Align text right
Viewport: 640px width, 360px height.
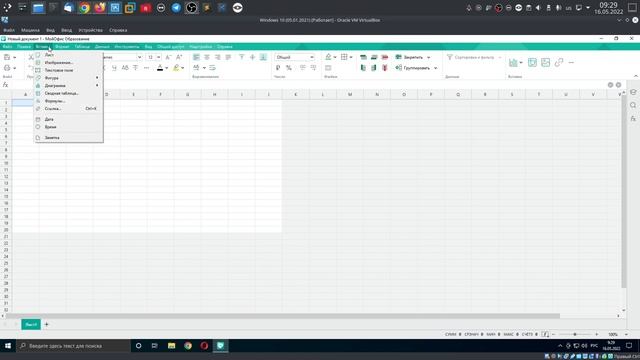[218, 57]
